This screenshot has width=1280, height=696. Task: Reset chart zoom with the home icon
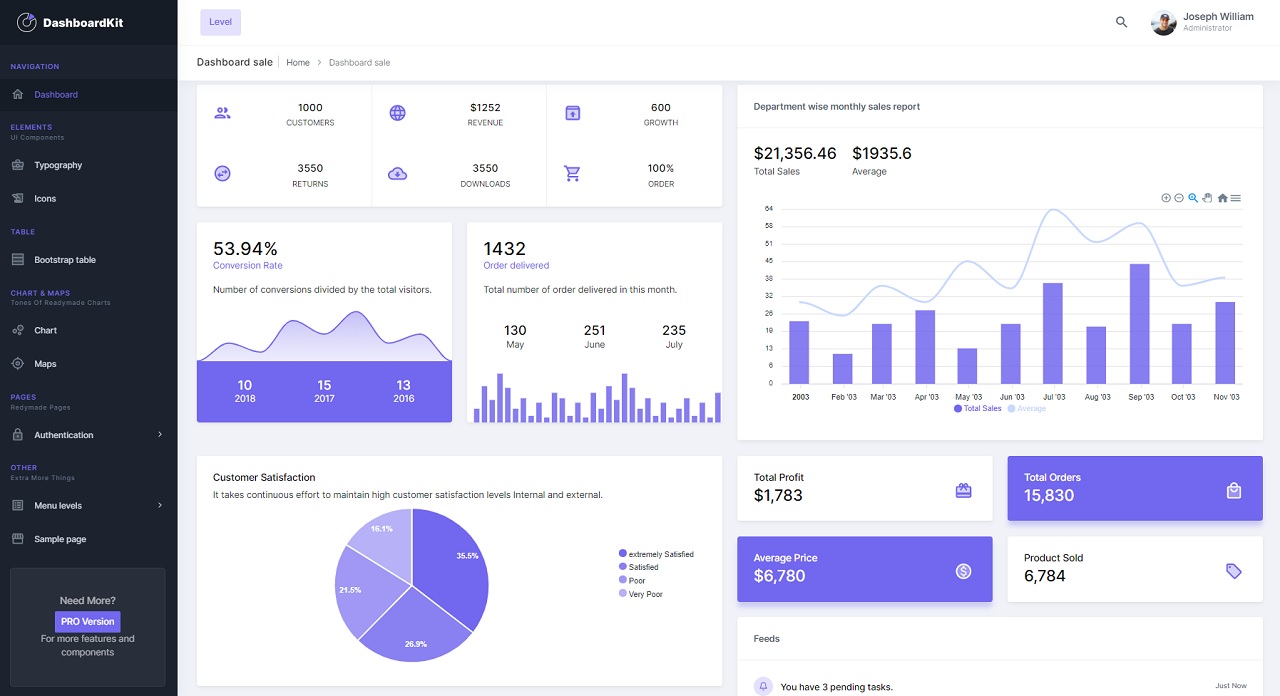point(1222,198)
